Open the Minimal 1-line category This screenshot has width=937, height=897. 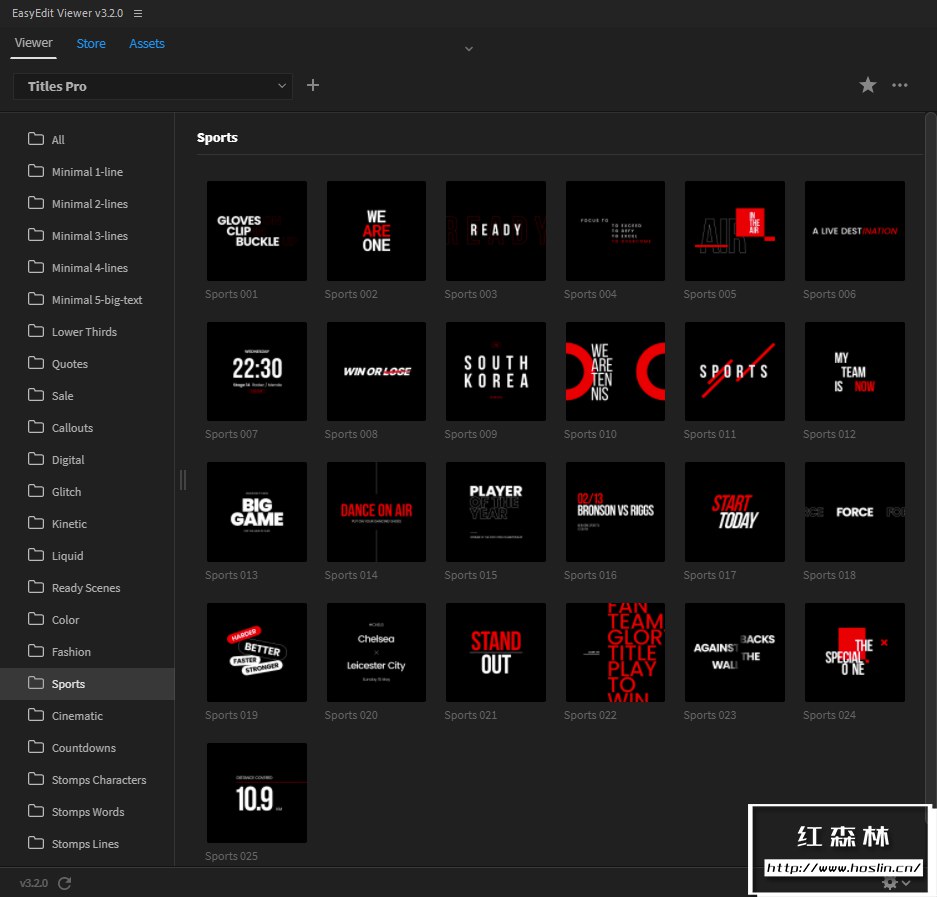(87, 172)
